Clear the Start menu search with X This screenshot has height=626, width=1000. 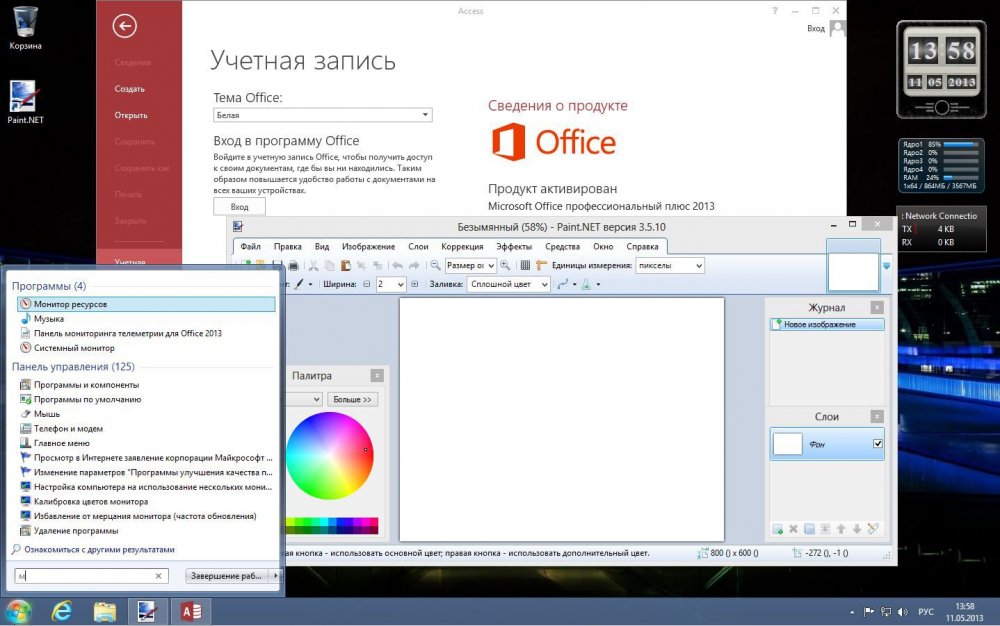point(159,576)
